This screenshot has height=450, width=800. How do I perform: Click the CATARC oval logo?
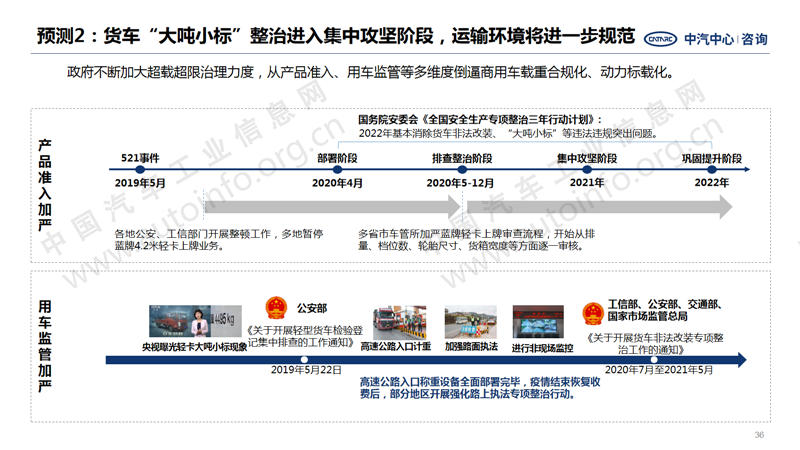(x=660, y=39)
